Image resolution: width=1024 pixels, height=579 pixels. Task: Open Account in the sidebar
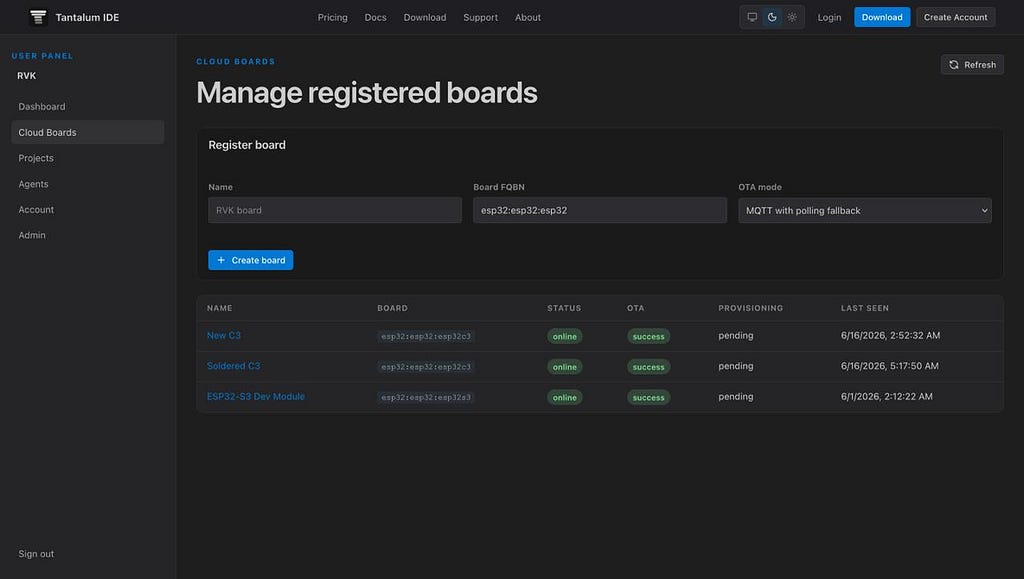pyautogui.click(x=88, y=210)
